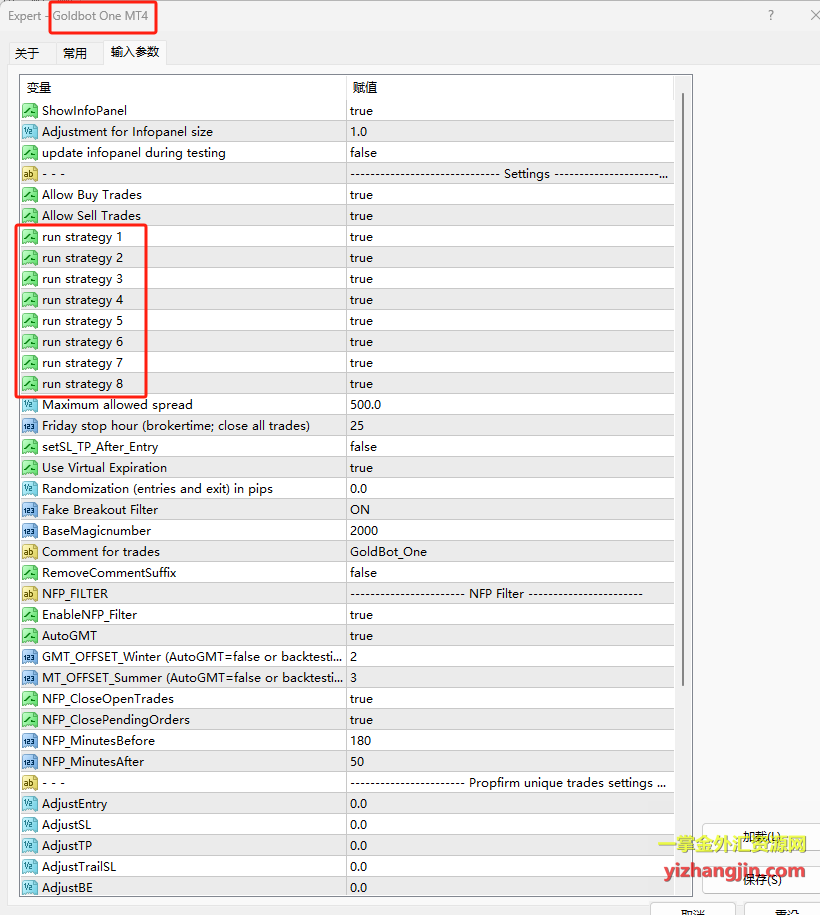Select the Allow Sell Trades row icon
The height and width of the screenshot is (915, 820).
30,215
